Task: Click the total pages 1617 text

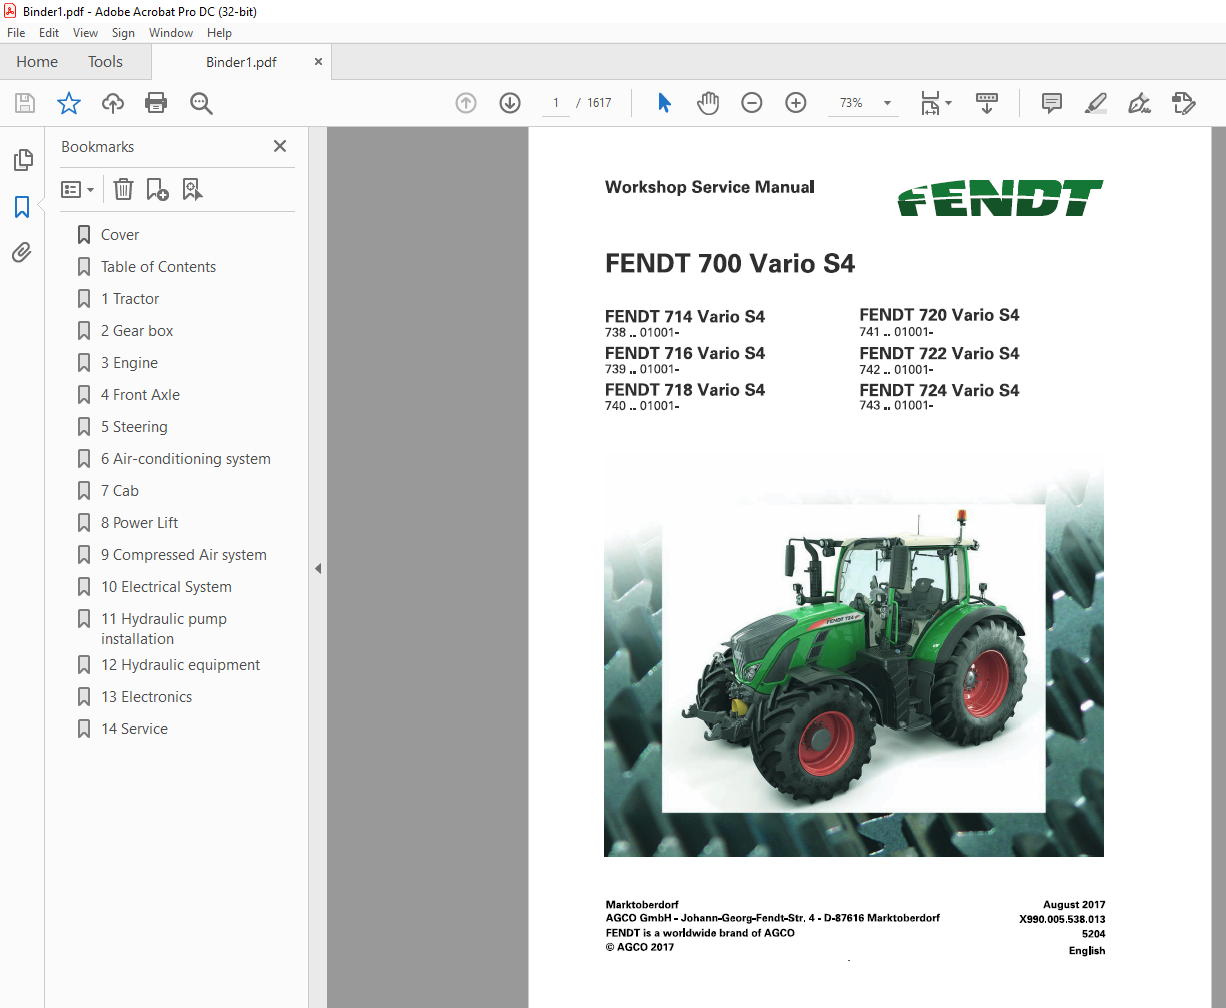Action: point(599,103)
